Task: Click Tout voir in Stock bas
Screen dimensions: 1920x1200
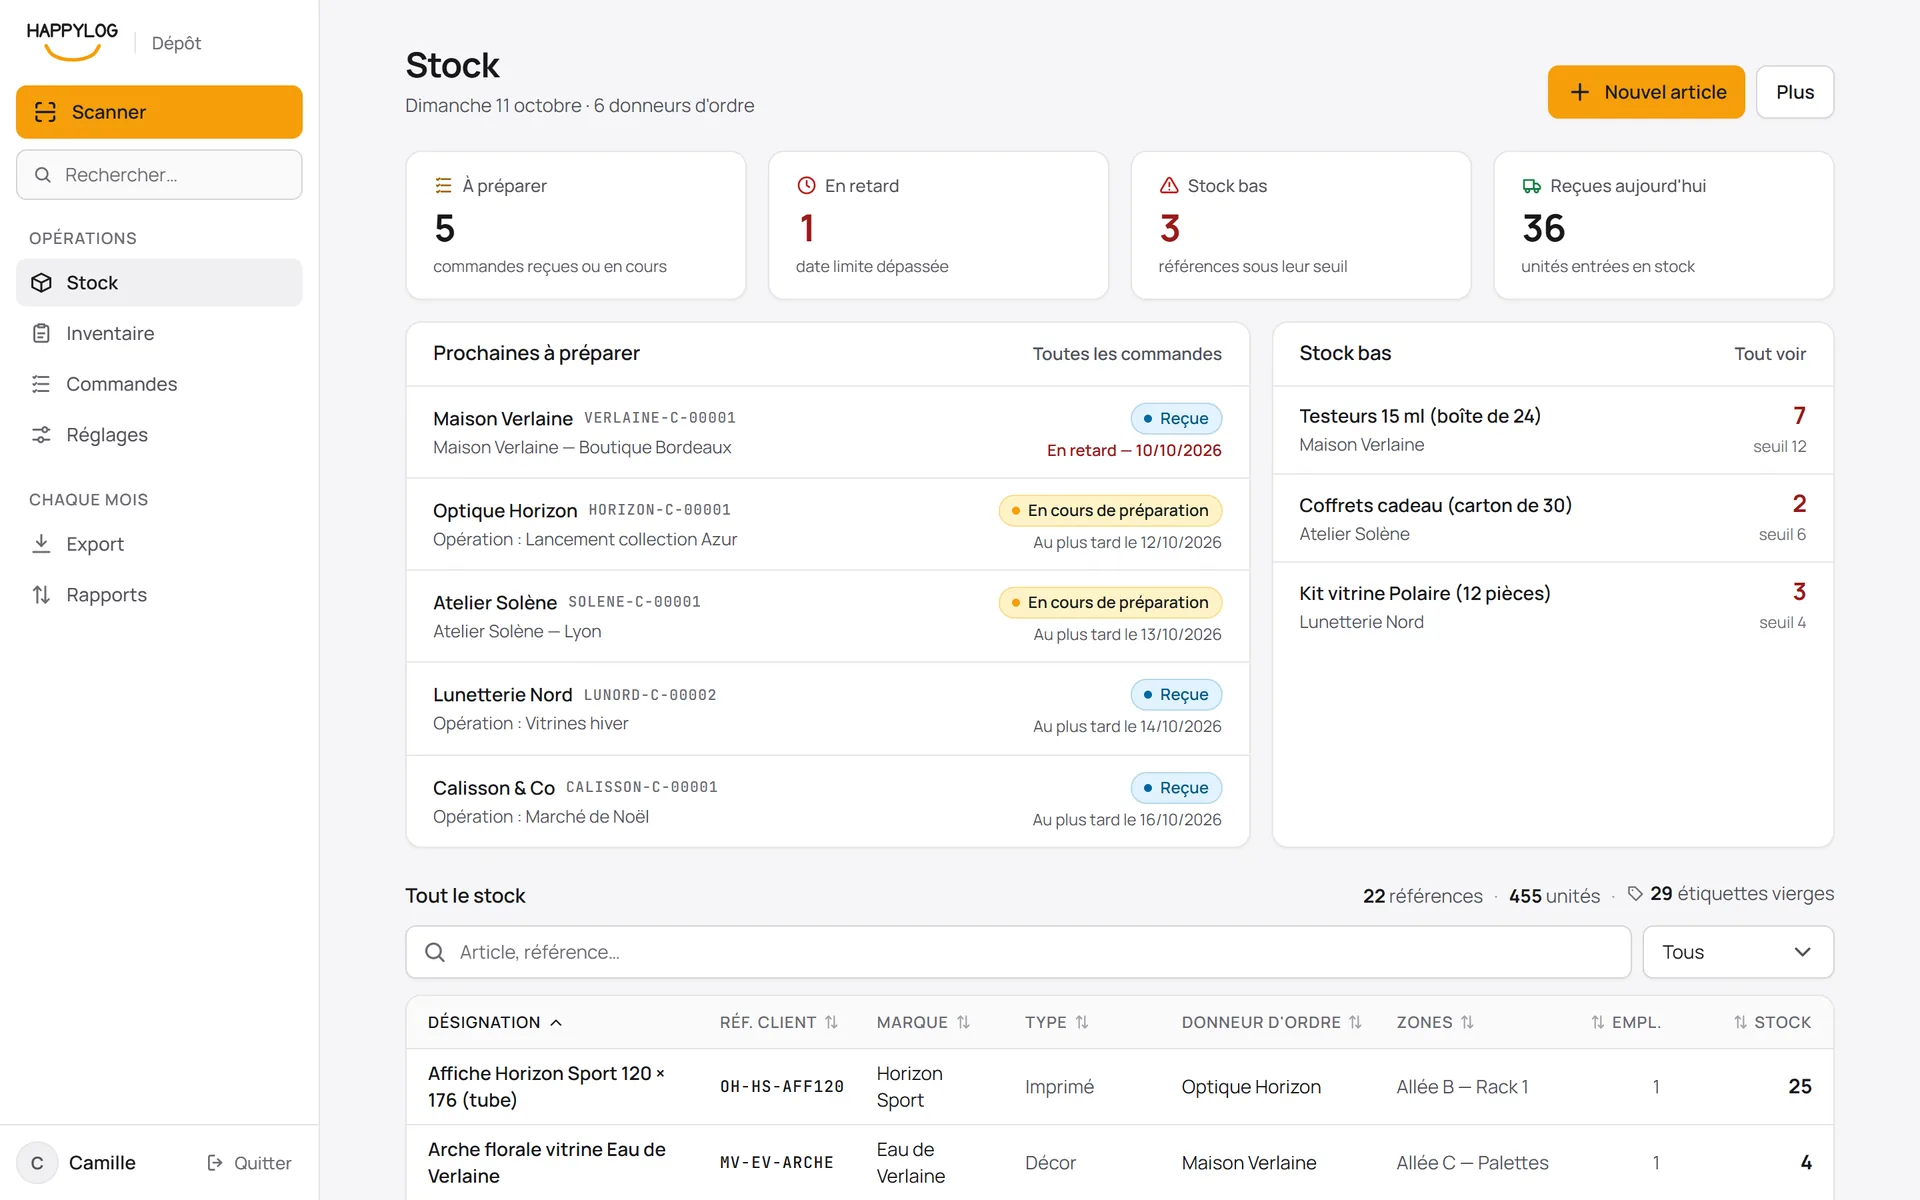Action: pyautogui.click(x=1770, y=354)
